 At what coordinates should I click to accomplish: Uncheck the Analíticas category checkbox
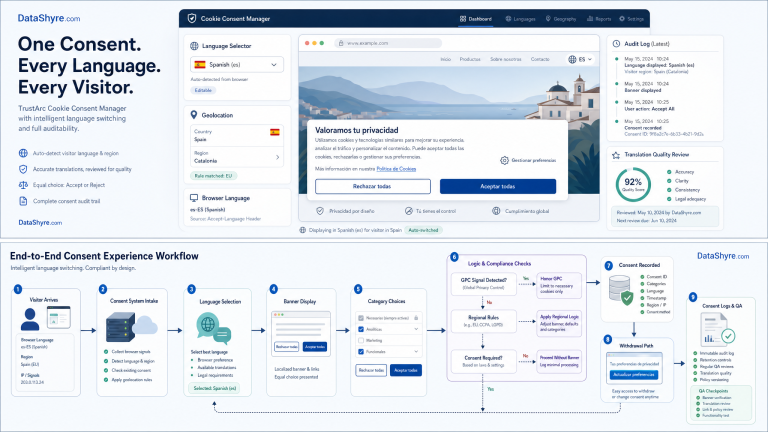point(361,330)
